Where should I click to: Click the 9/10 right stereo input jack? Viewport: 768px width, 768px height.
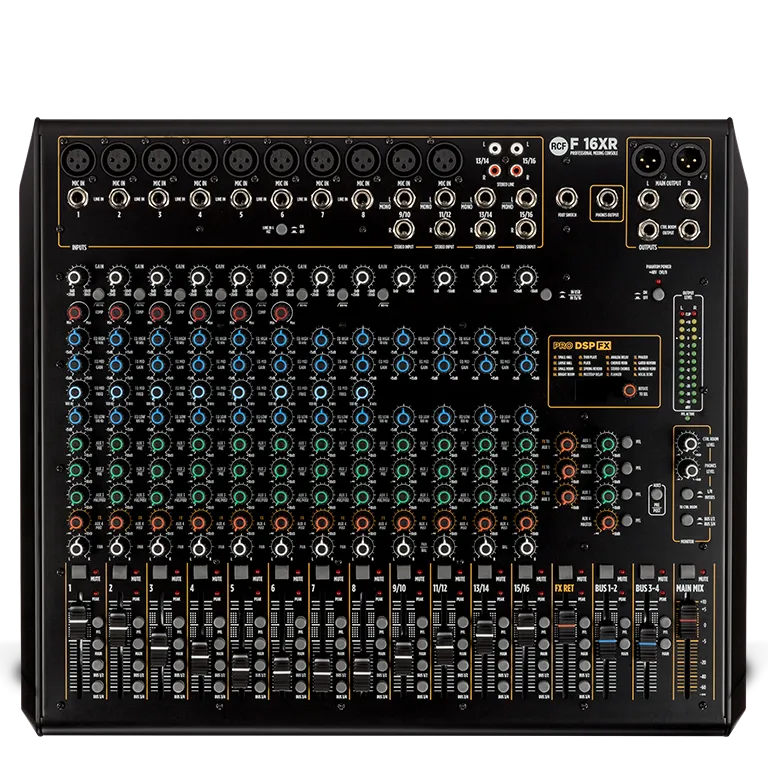pos(403,229)
